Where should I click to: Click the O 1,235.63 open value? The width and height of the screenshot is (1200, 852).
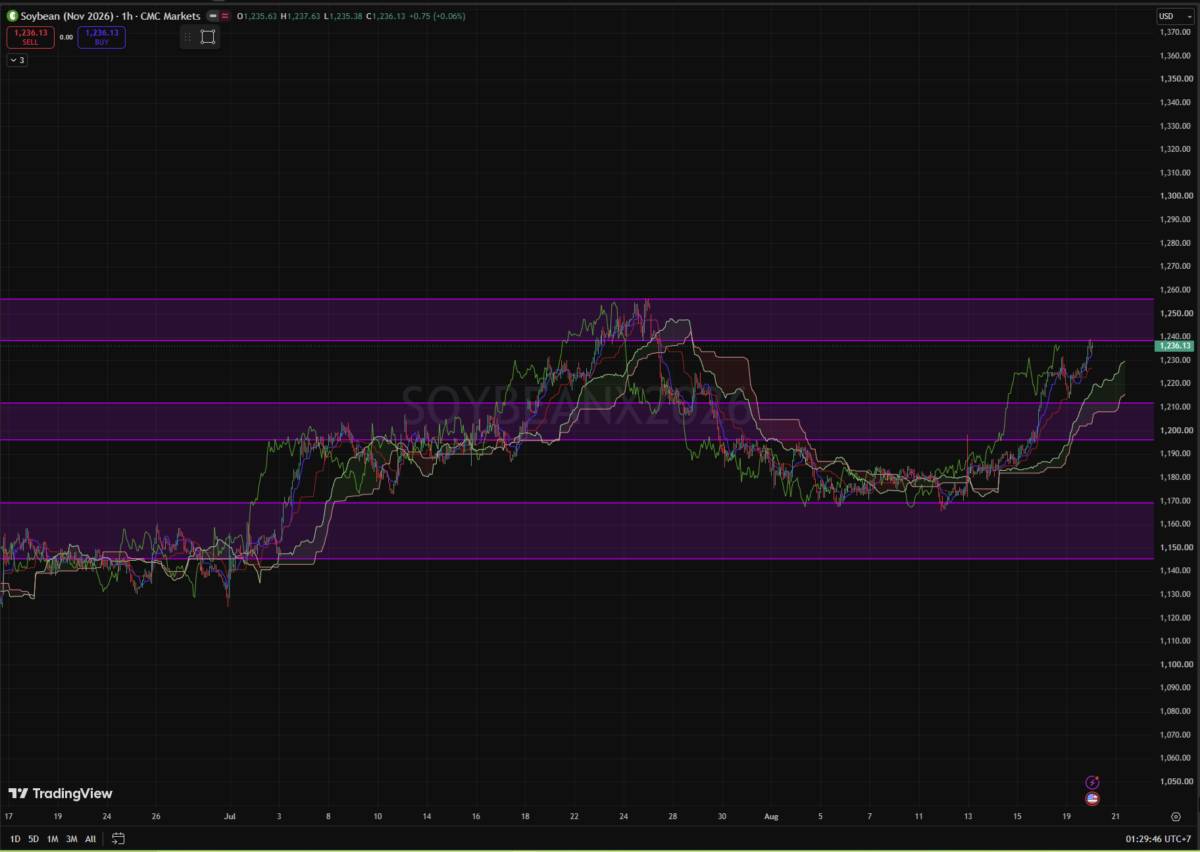pyautogui.click(x=256, y=16)
